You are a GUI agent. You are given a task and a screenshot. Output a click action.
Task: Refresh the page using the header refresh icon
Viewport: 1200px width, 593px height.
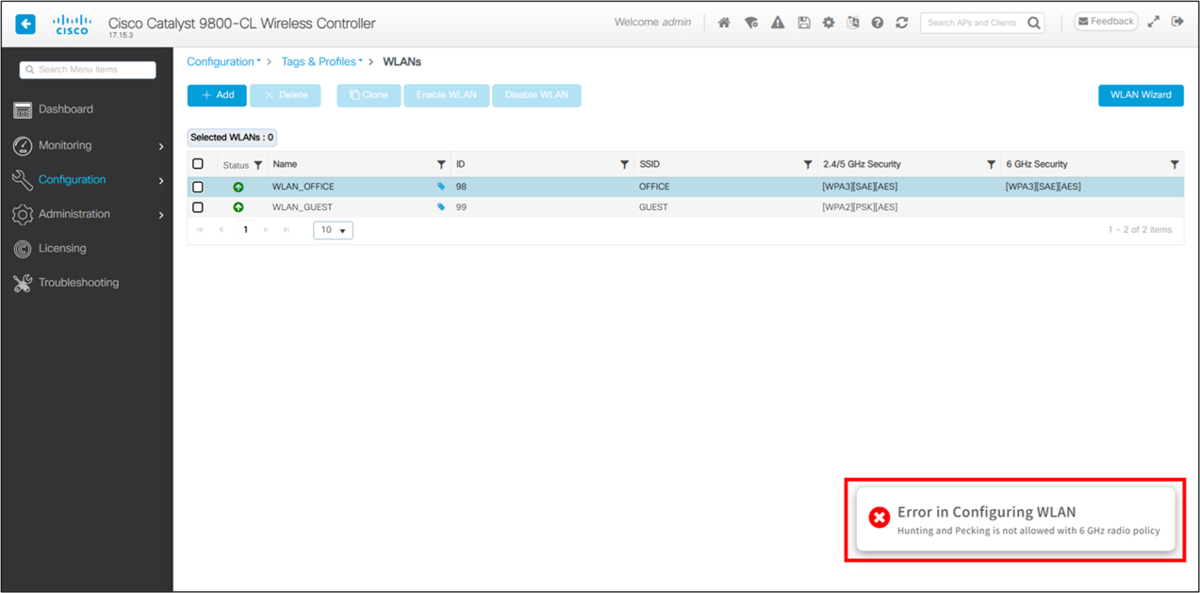(x=902, y=23)
